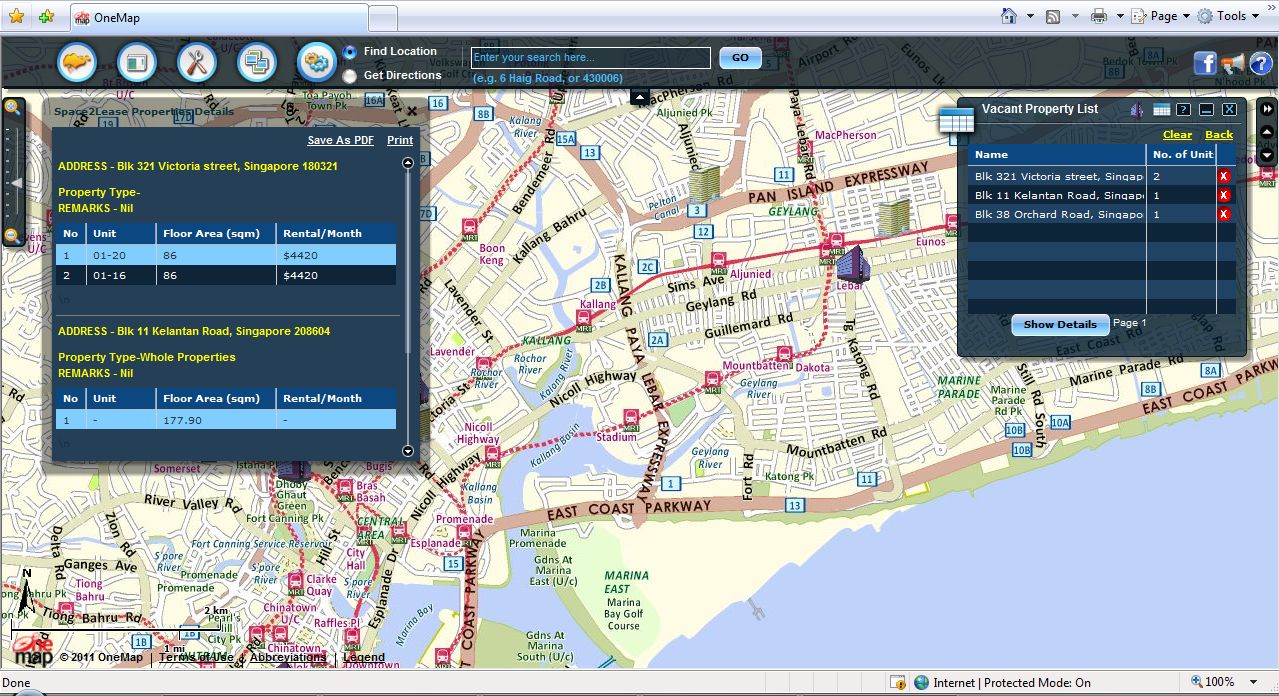
Task: Click the browser Favorites star icon
Action: (17, 17)
